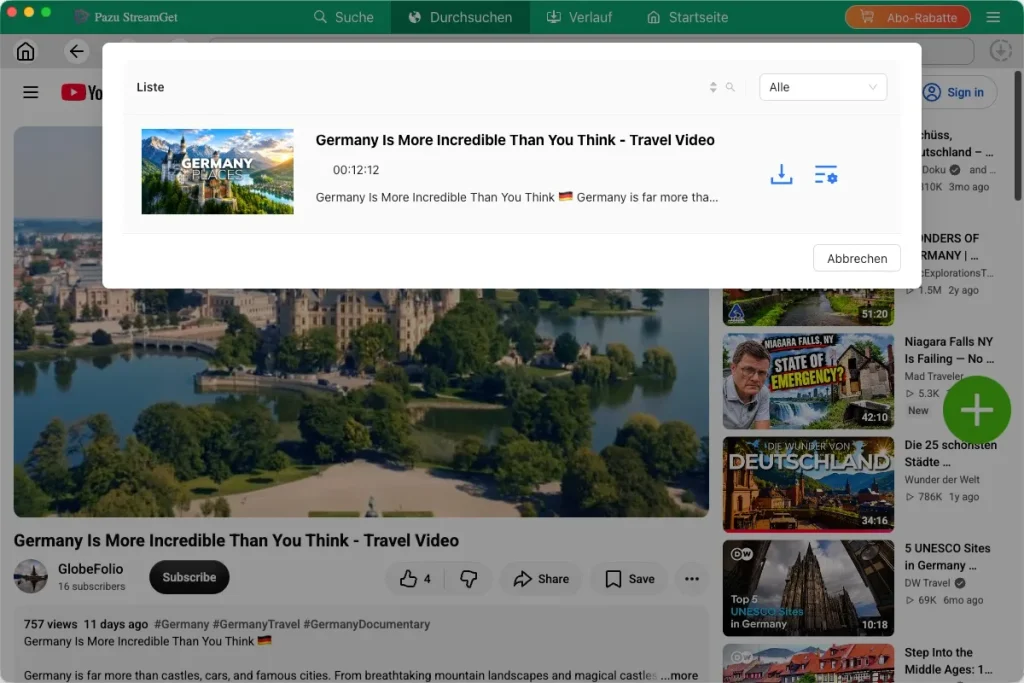Image resolution: width=1024 pixels, height=683 pixels.
Task: Sign in to YouTube
Action: click(954, 92)
